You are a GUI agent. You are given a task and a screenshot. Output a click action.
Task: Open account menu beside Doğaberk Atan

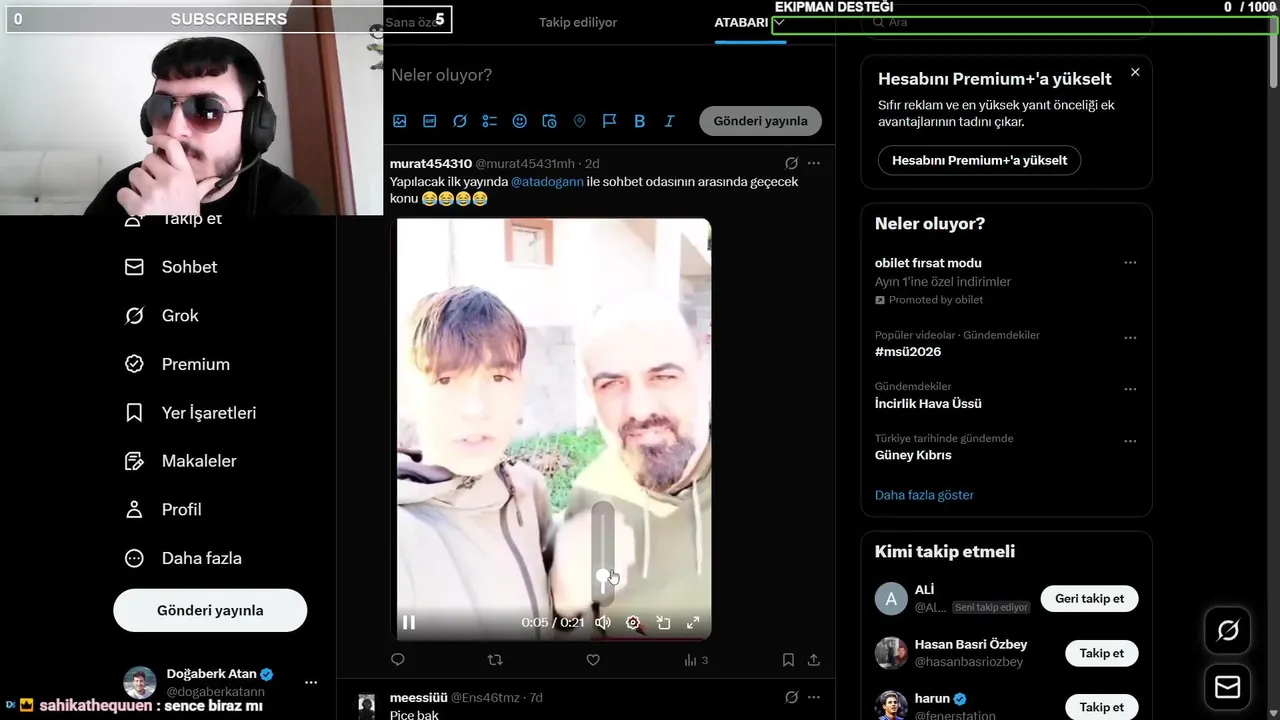coord(311,682)
